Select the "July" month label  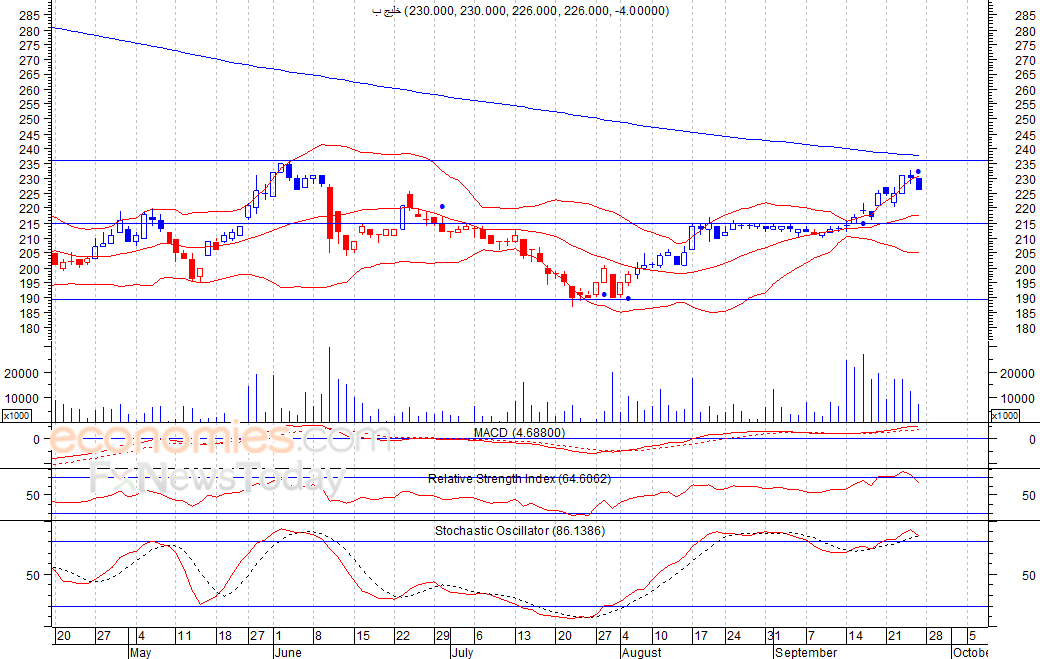[462, 652]
